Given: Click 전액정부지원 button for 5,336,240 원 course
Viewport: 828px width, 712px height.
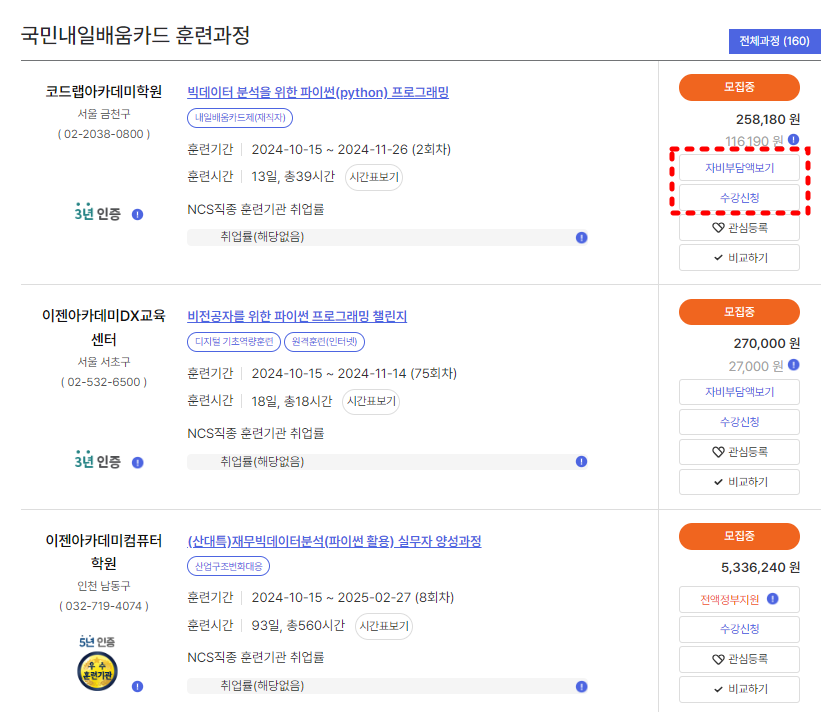Looking at the screenshot, I should coord(739,599).
